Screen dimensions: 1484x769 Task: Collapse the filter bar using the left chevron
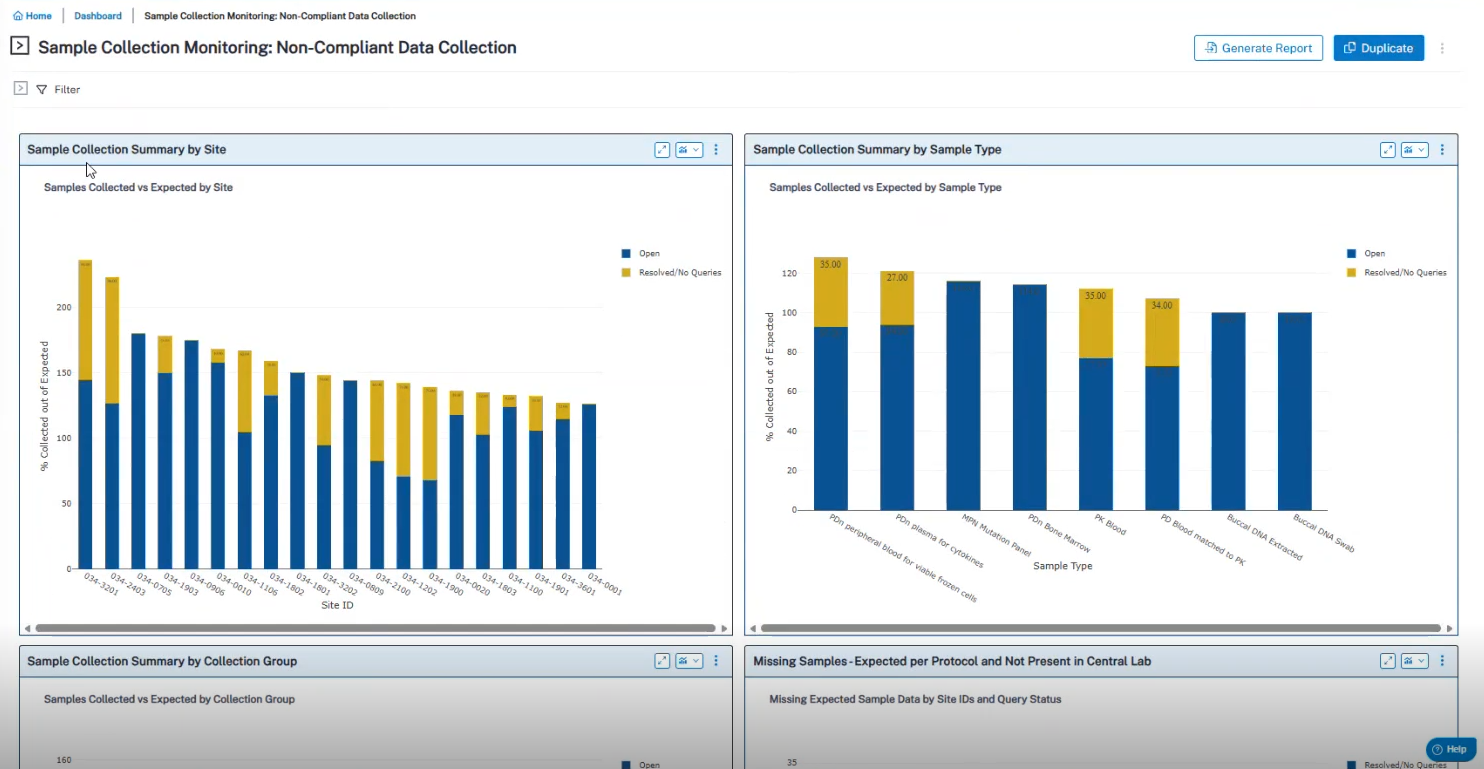pos(20,89)
